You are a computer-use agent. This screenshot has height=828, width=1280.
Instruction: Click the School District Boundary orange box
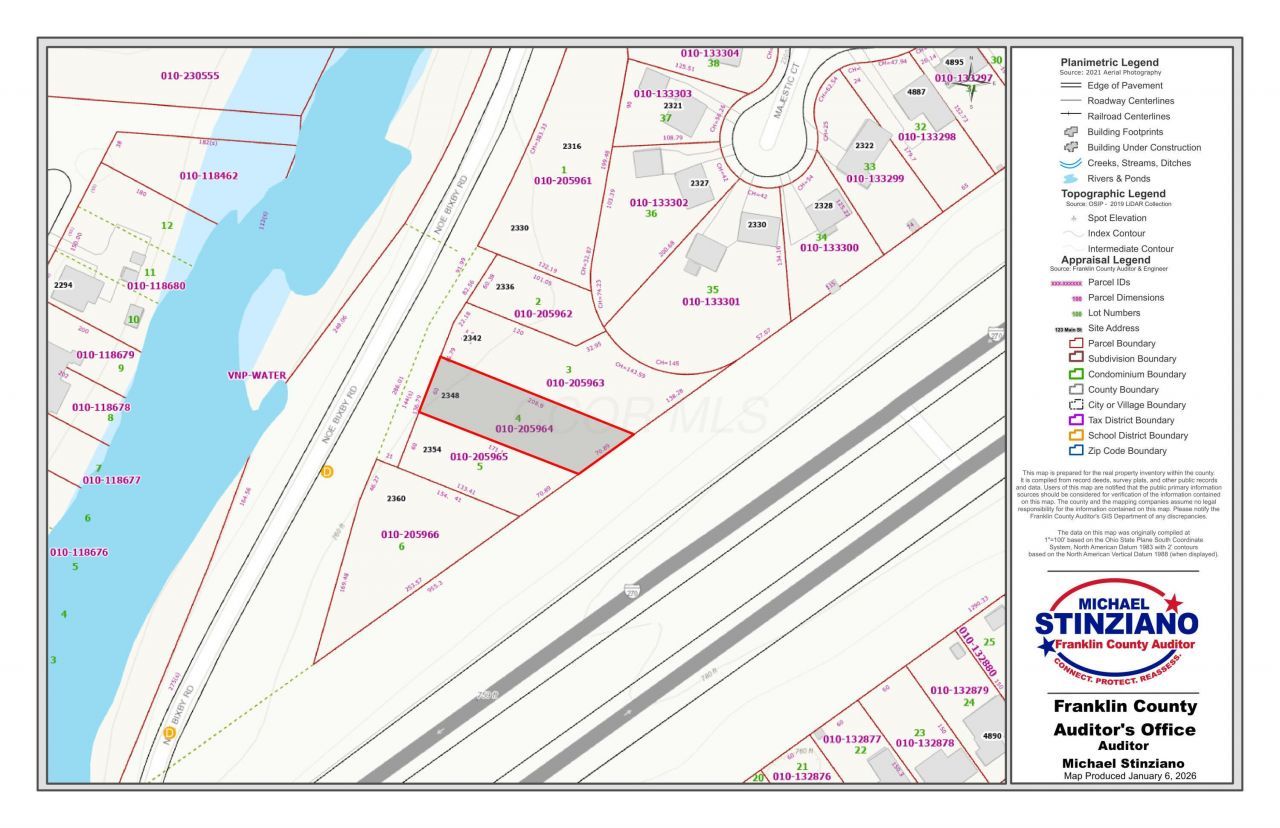[1076, 436]
